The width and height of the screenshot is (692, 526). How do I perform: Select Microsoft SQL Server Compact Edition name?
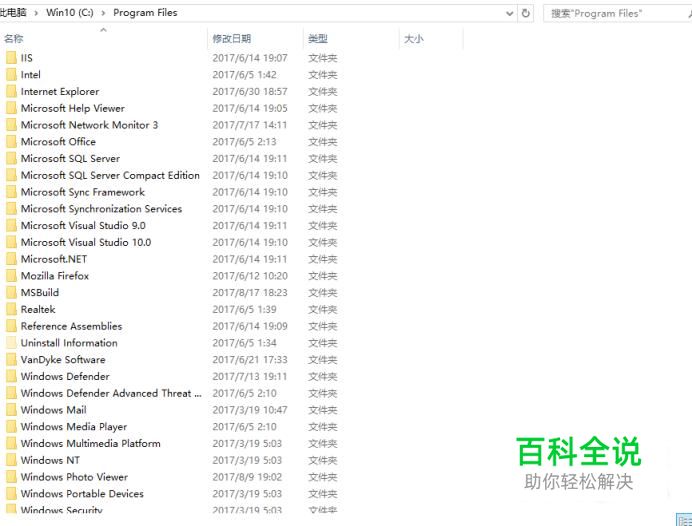pos(110,175)
